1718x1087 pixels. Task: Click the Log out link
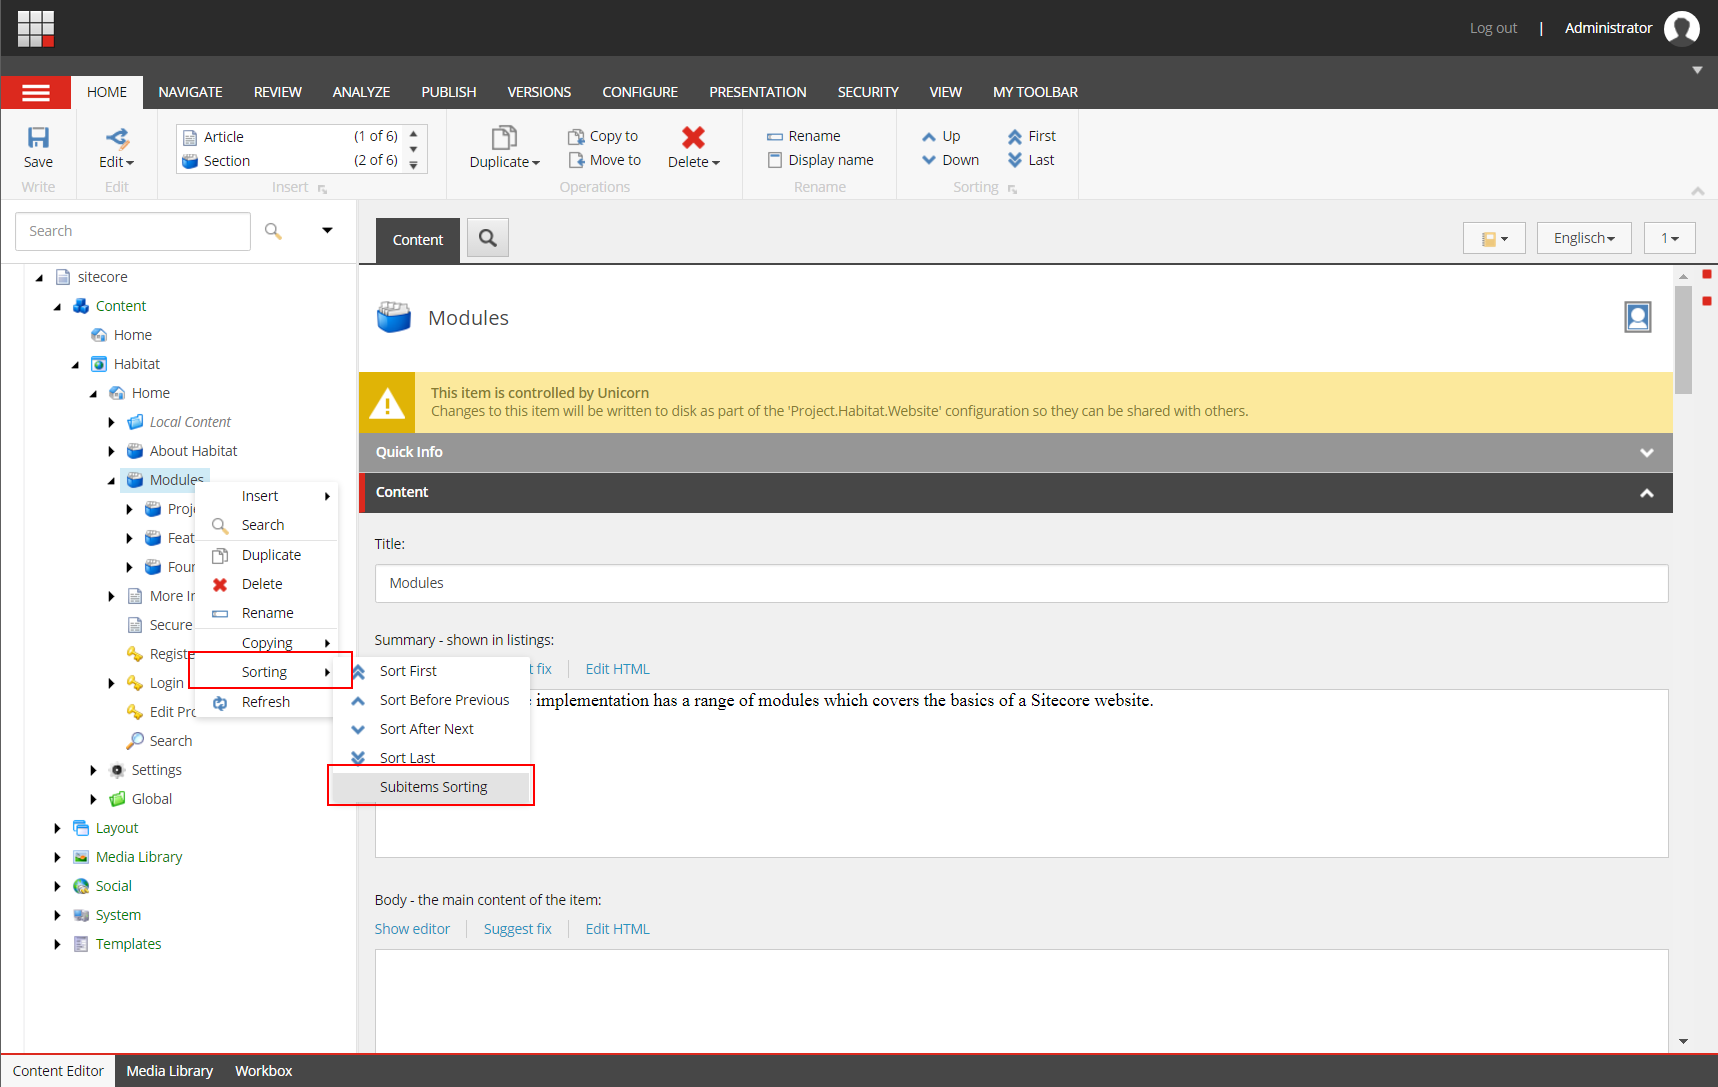[x=1493, y=28]
